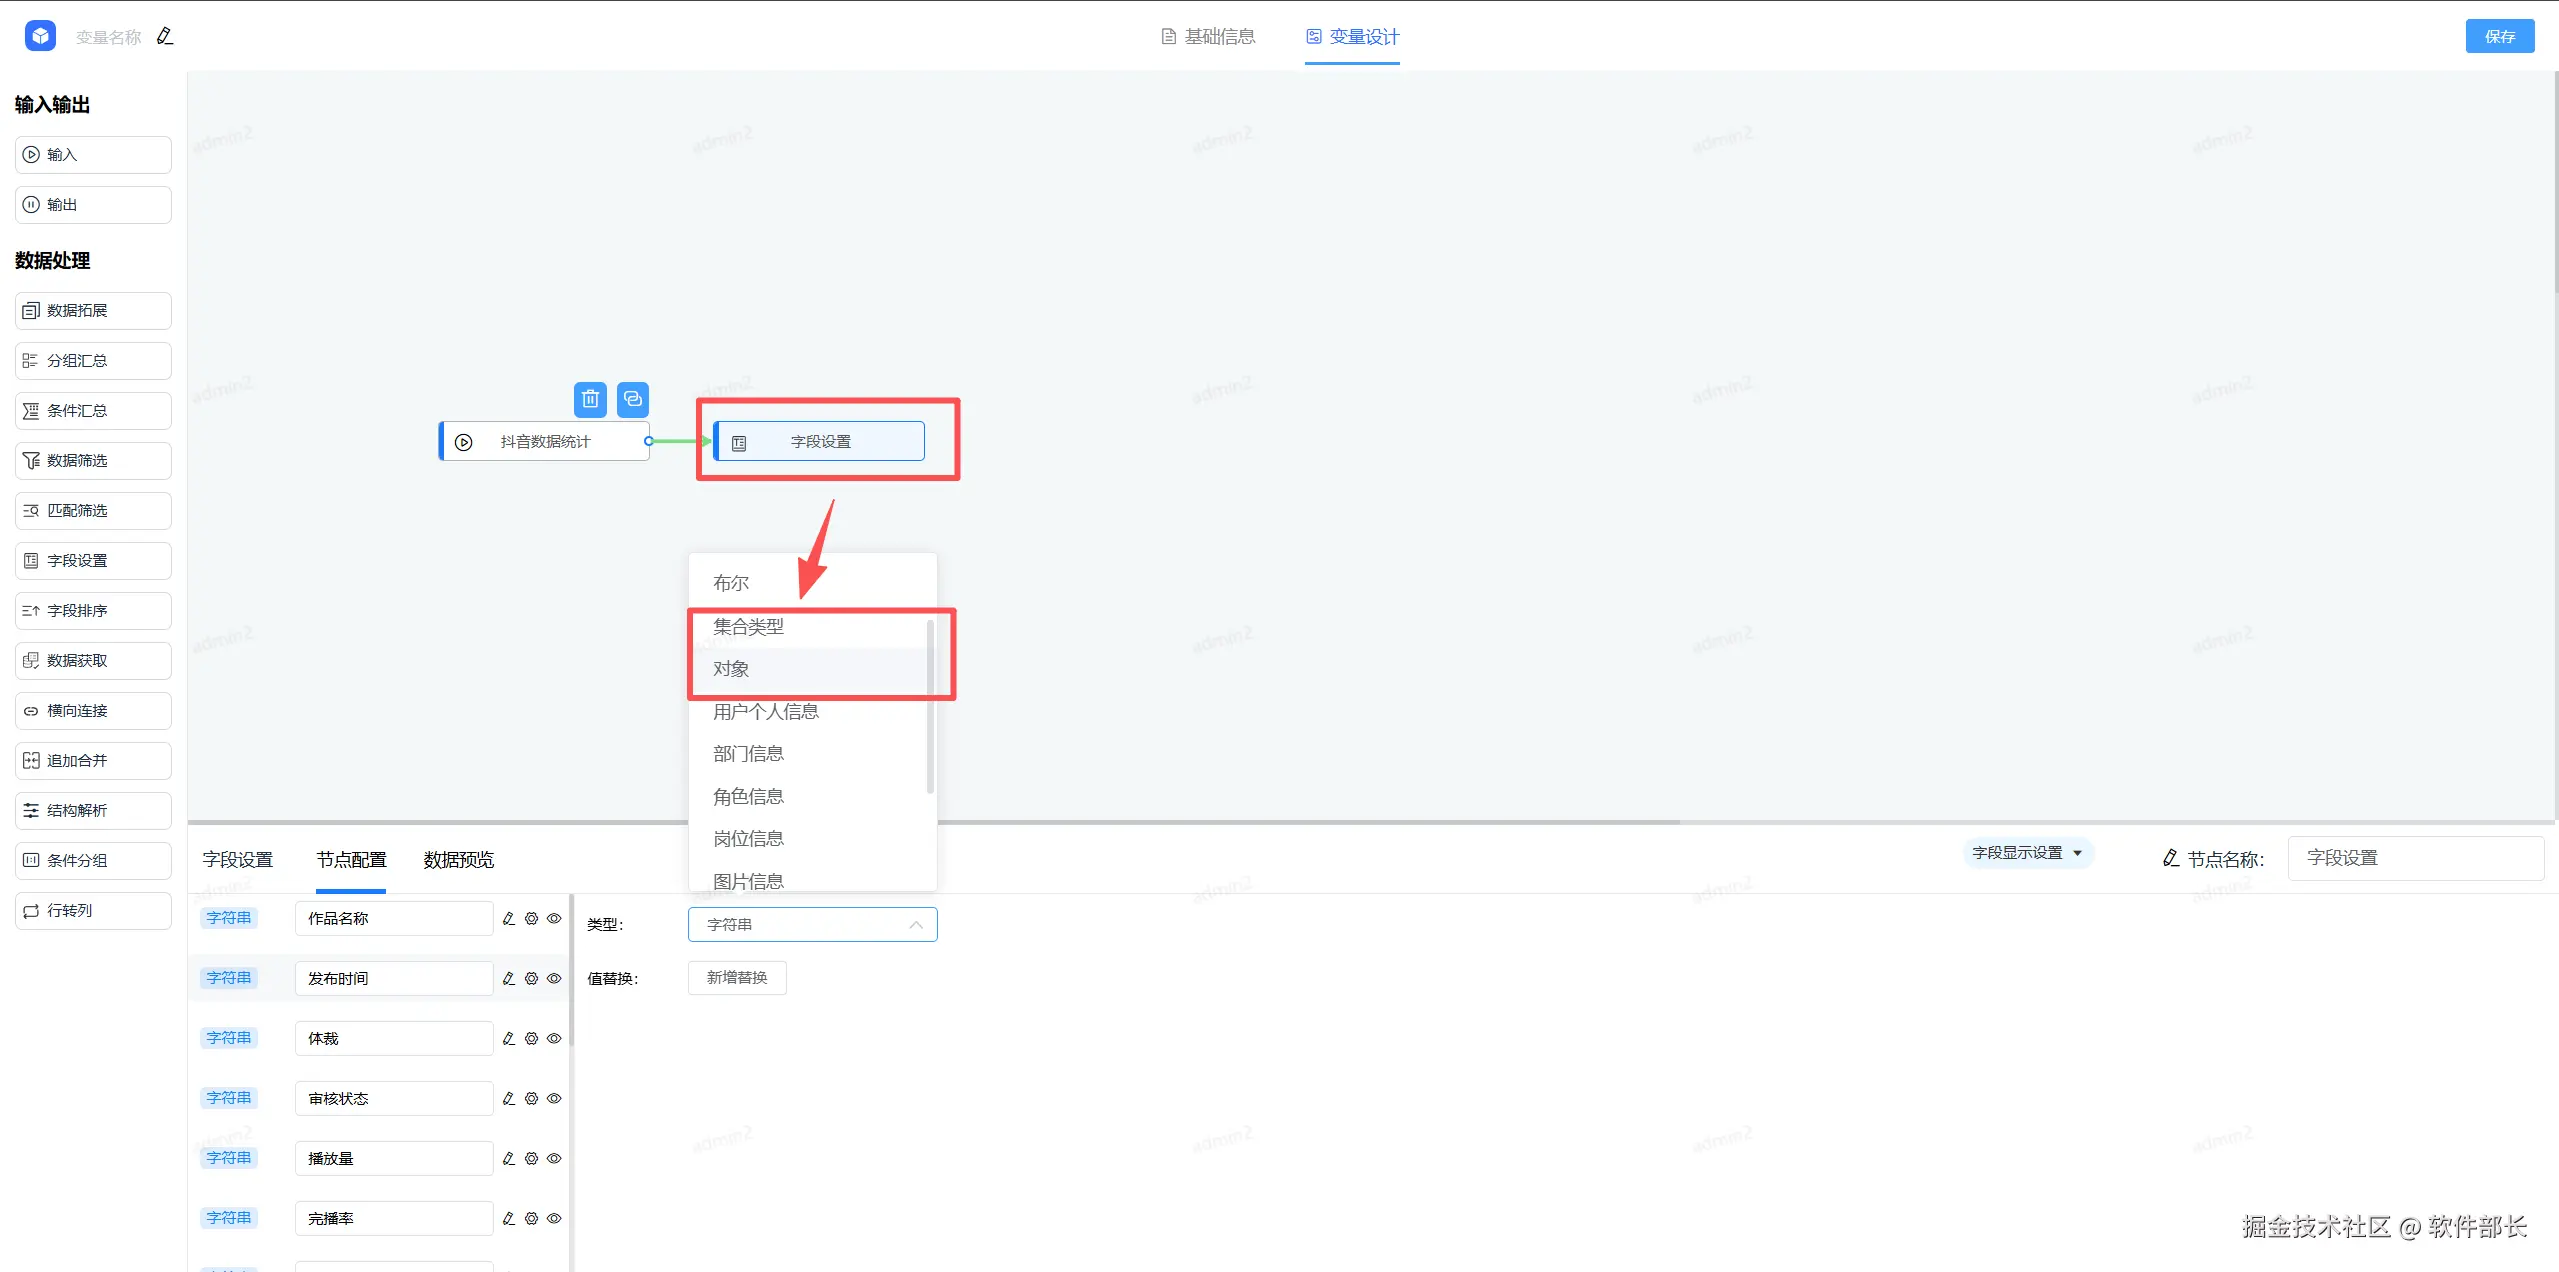Switch to the 数据预览 tab

(458, 860)
